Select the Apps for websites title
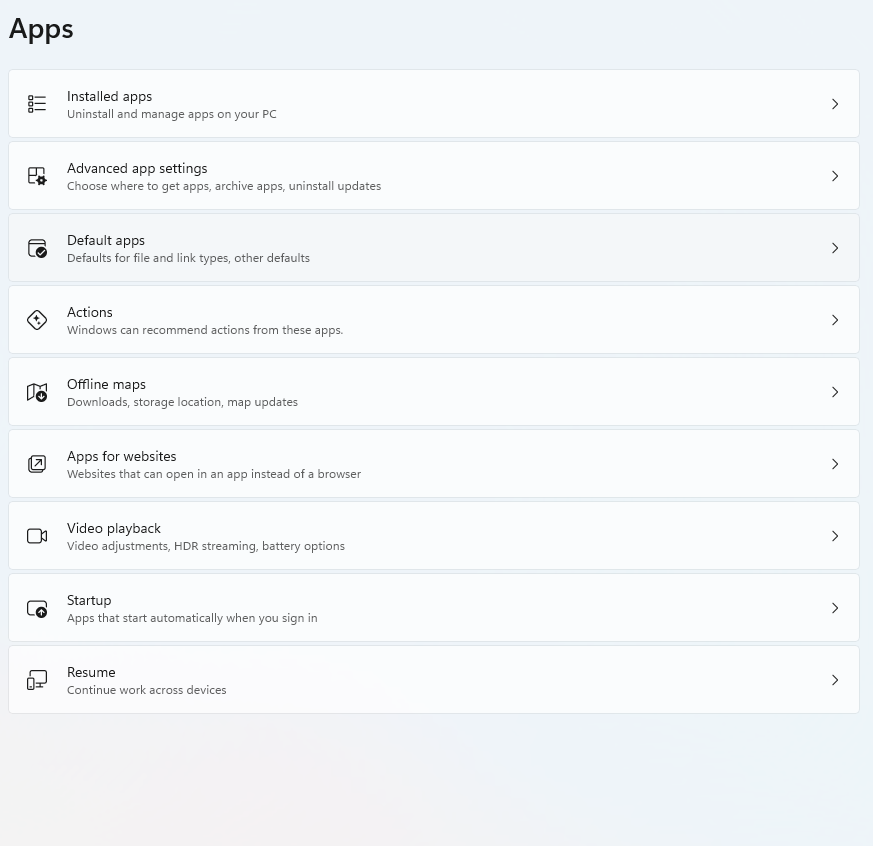The image size is (873, 846). 121,456
